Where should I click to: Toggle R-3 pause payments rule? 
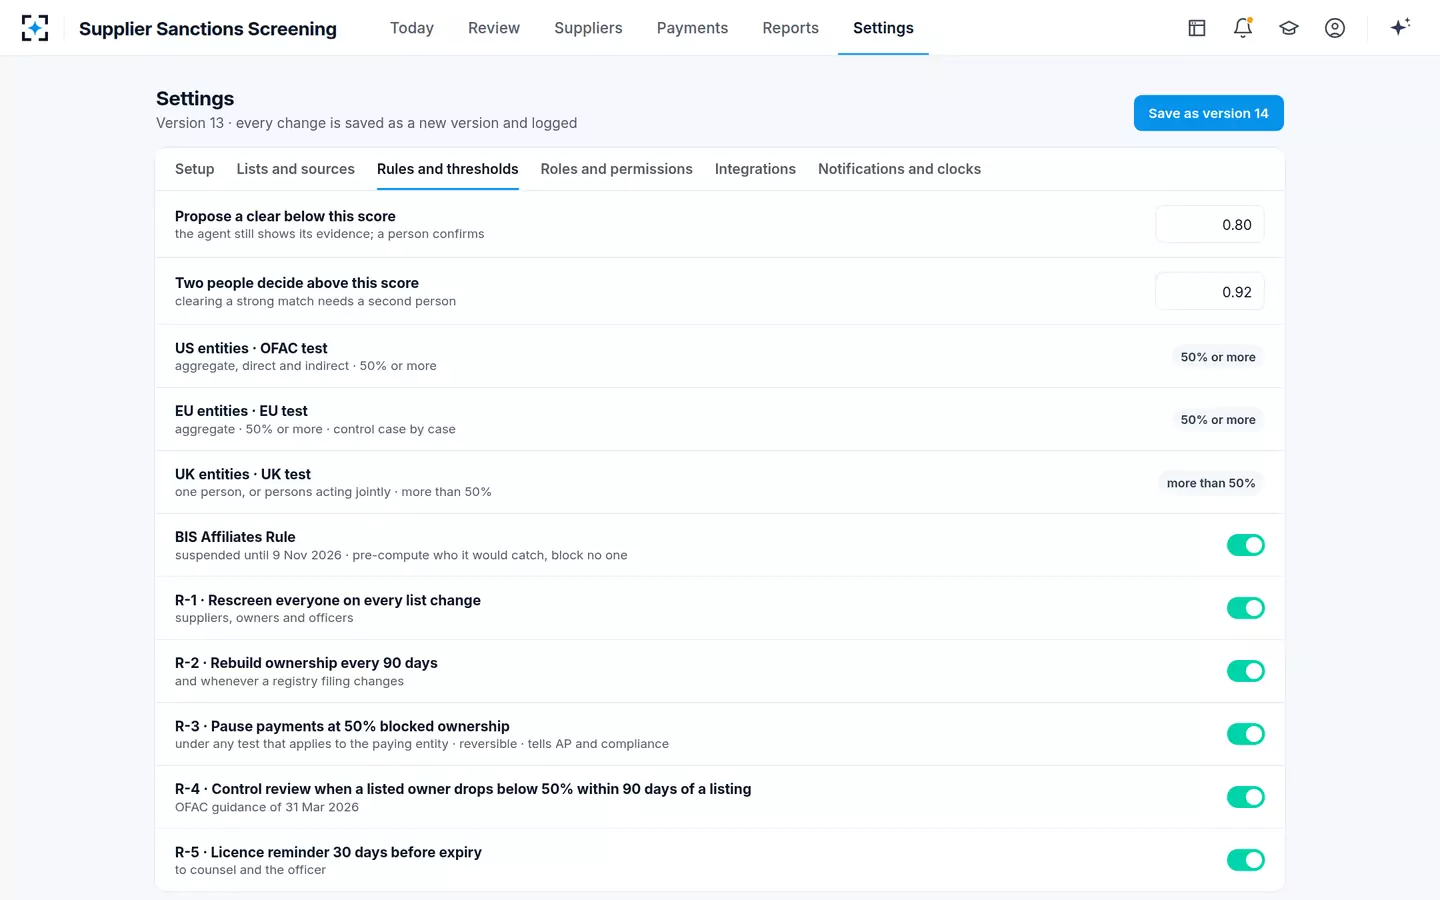[x=1246, y=734]
